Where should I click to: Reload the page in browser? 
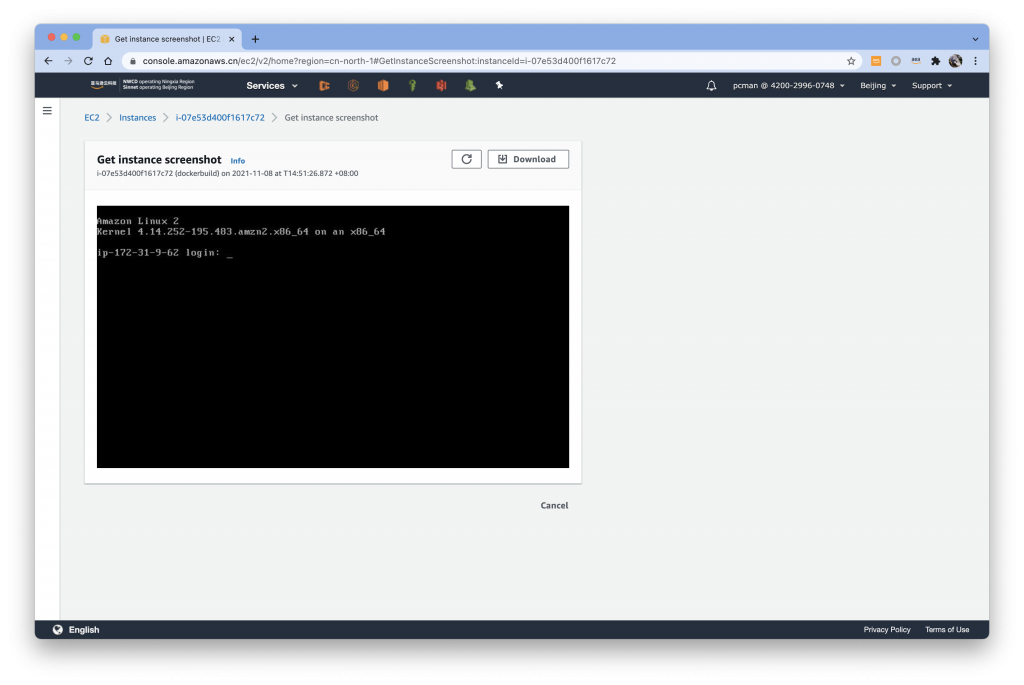pyautogui.click(x=88, y=61)
